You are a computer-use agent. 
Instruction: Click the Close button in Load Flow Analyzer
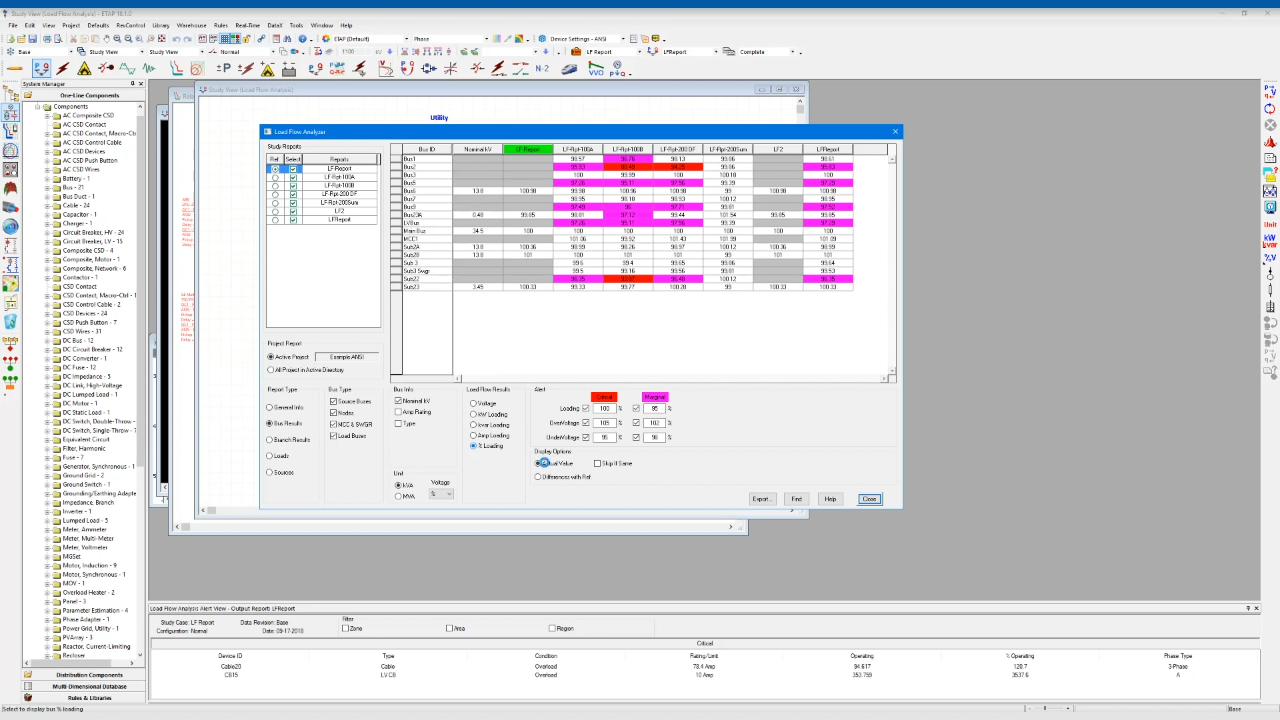click(x=869, y=499)
